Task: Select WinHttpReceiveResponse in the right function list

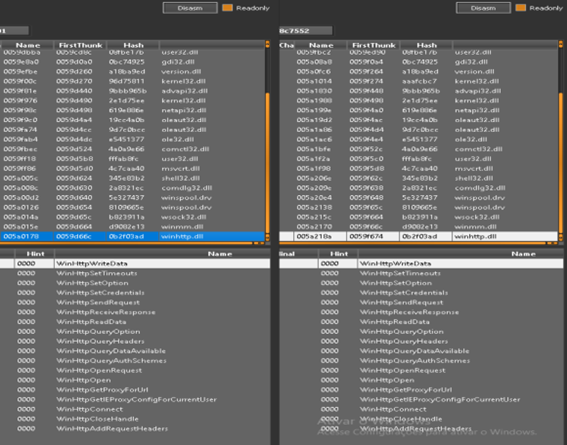Action: [x=421, y=312]
